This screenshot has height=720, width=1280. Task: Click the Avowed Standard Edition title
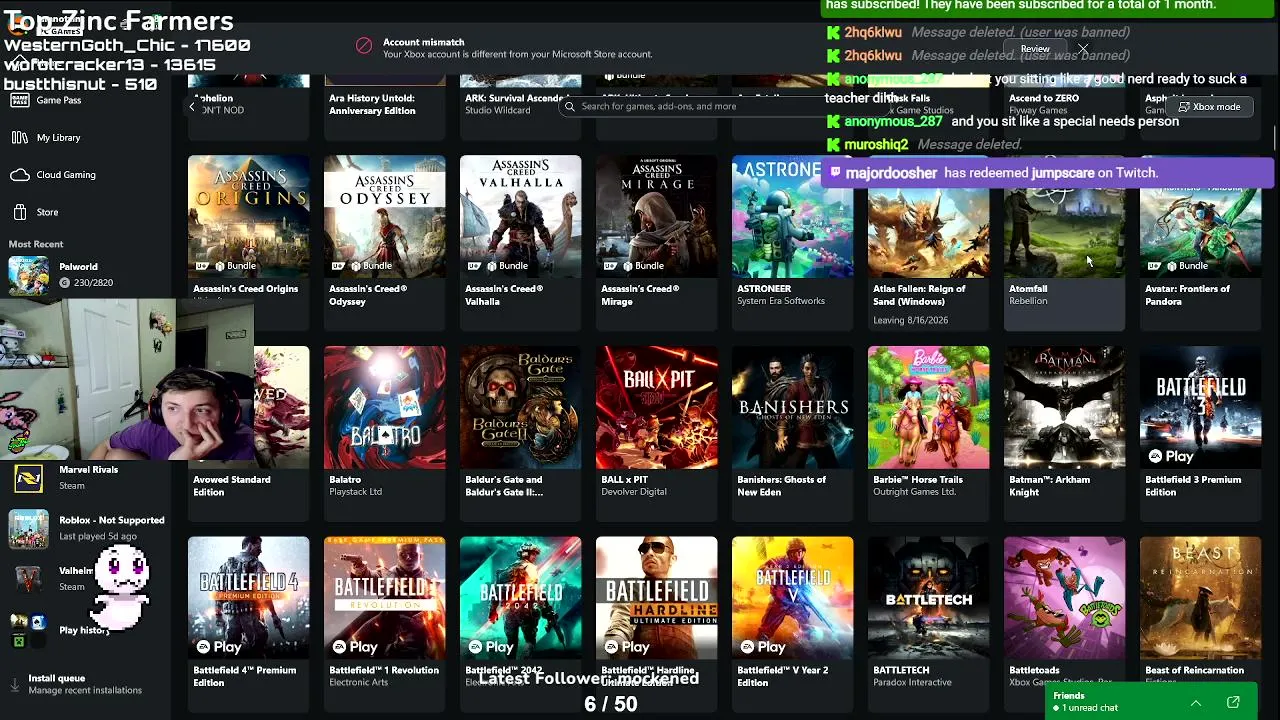coord(231,486)
